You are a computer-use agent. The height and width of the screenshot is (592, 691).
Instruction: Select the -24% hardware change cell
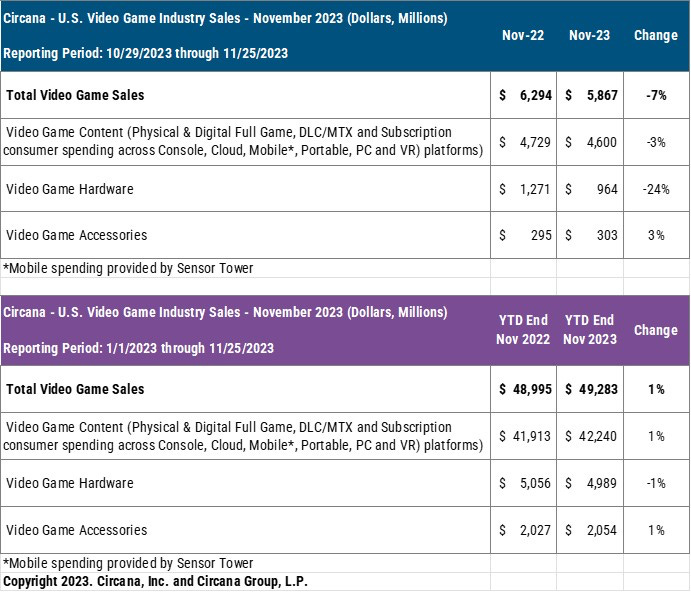655,189
